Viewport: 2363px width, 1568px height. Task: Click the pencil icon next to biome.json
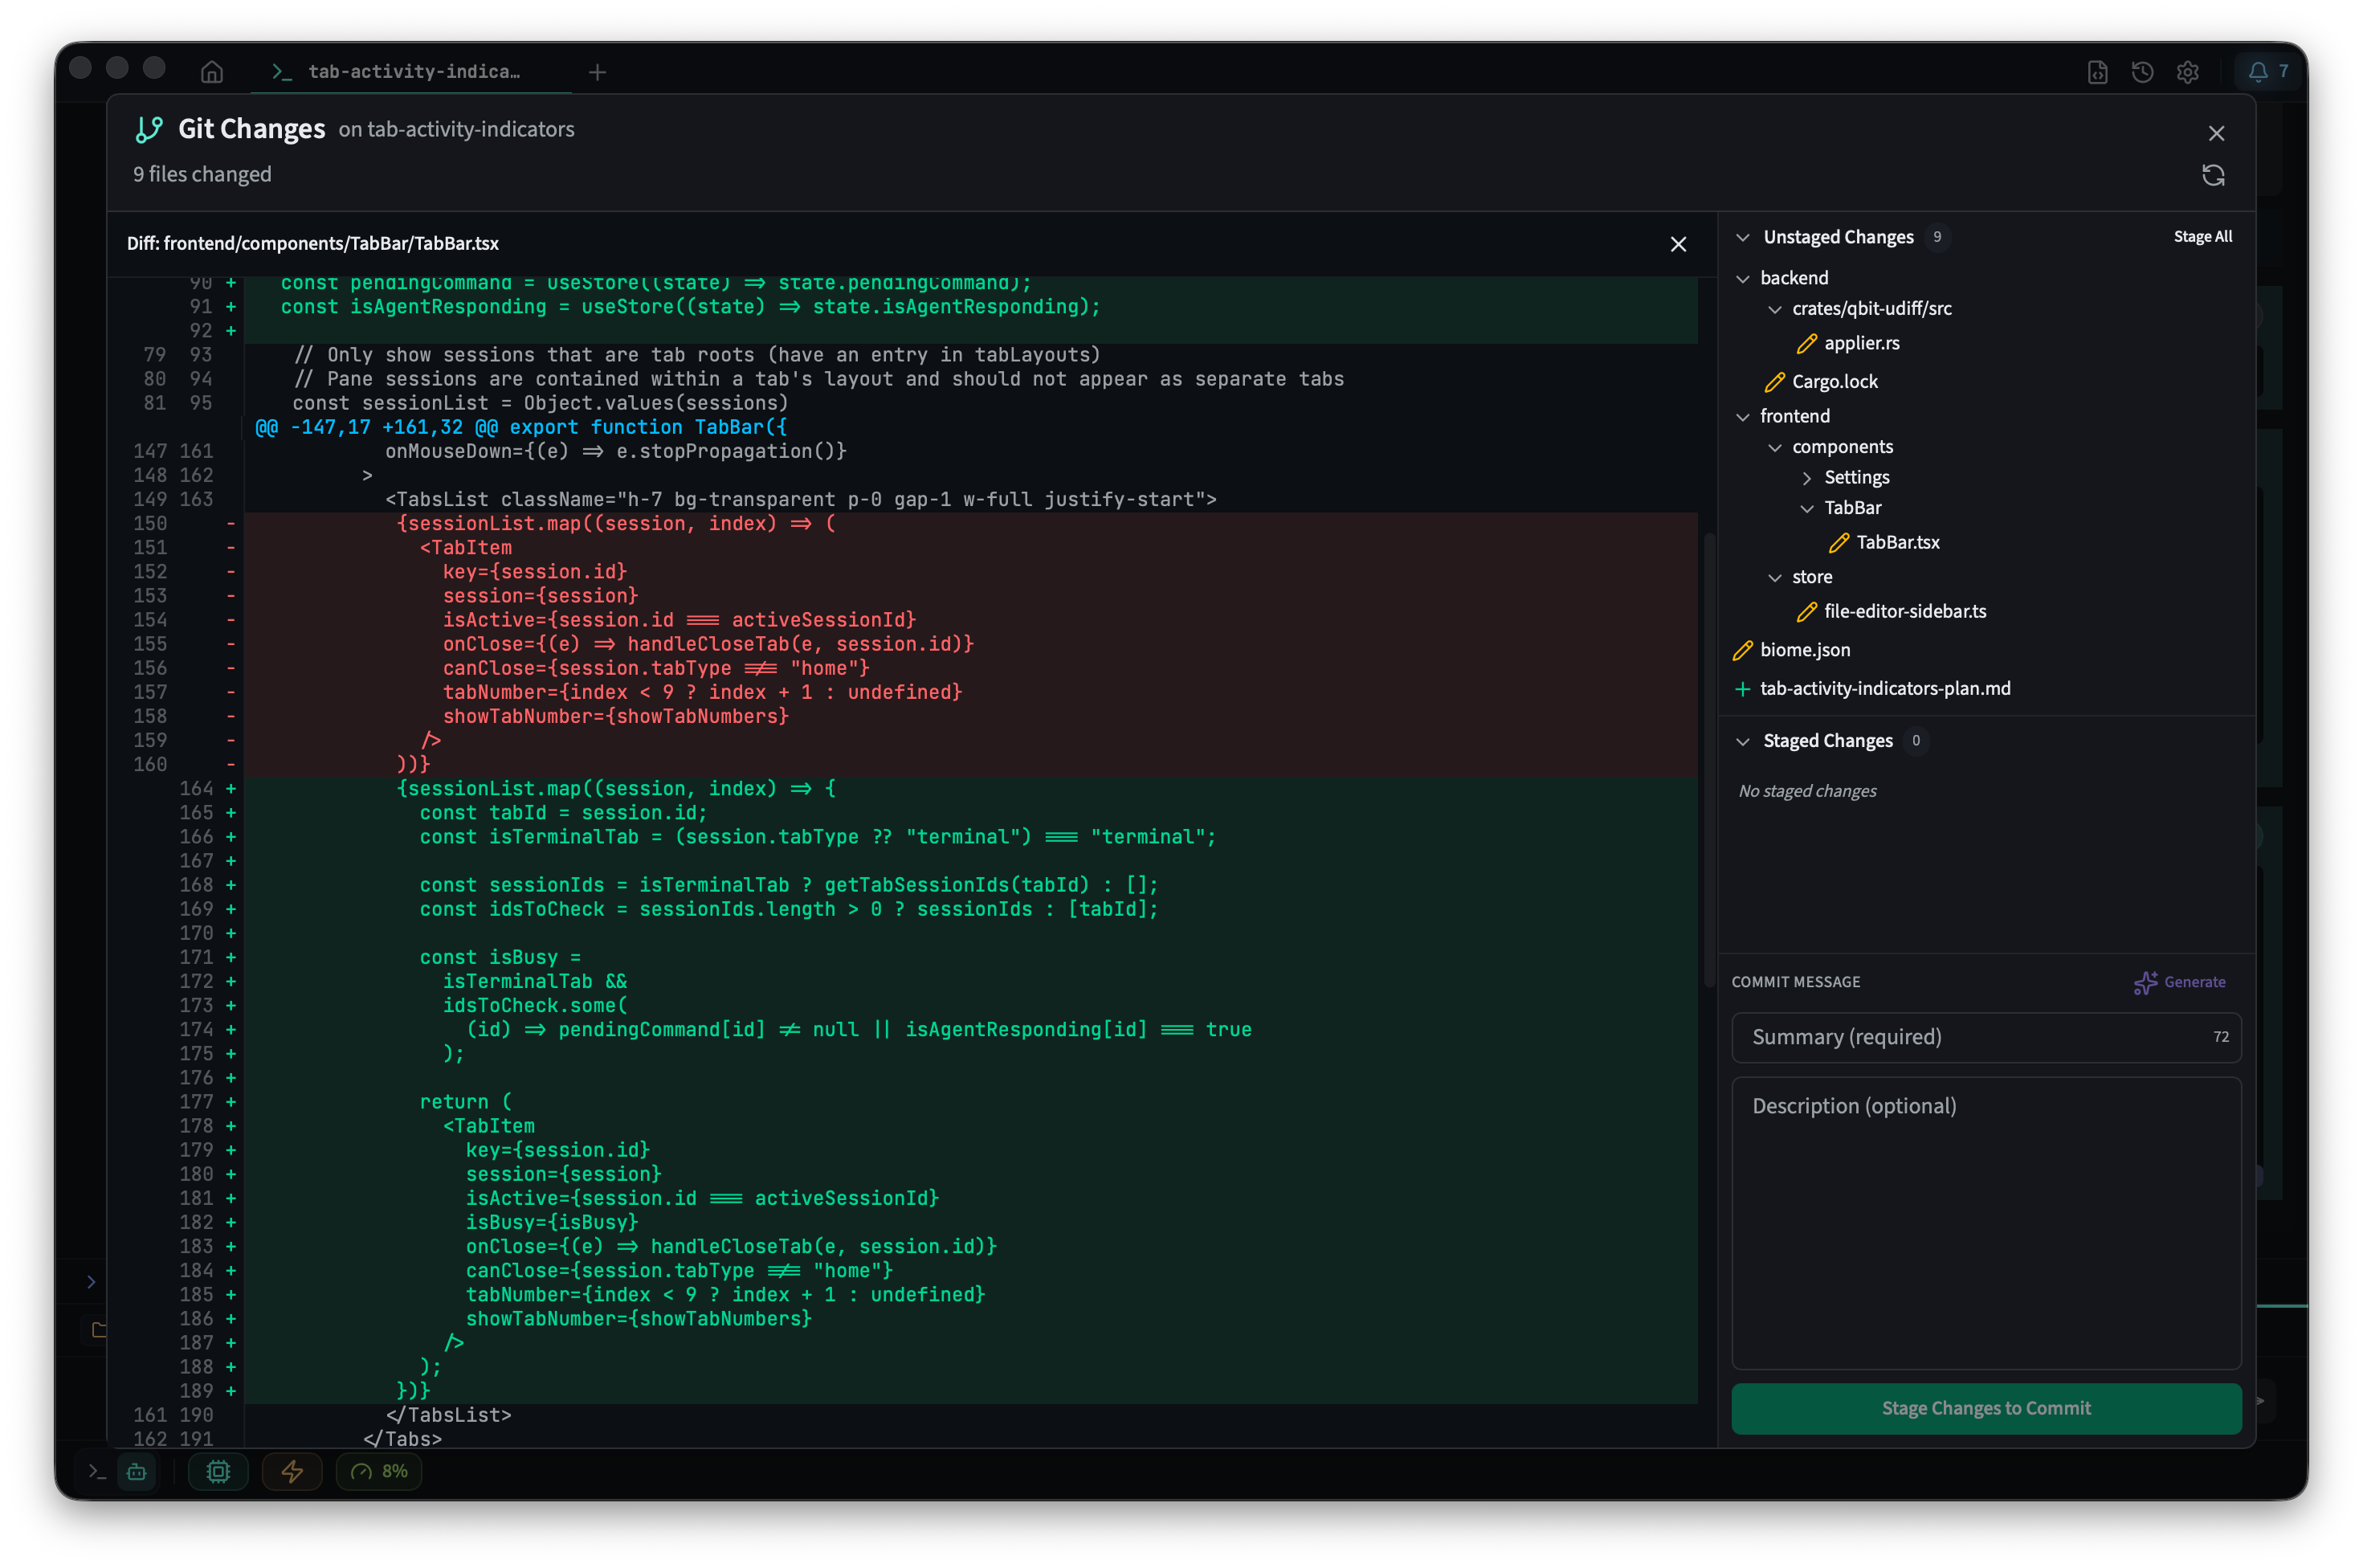coord(1742,651)
